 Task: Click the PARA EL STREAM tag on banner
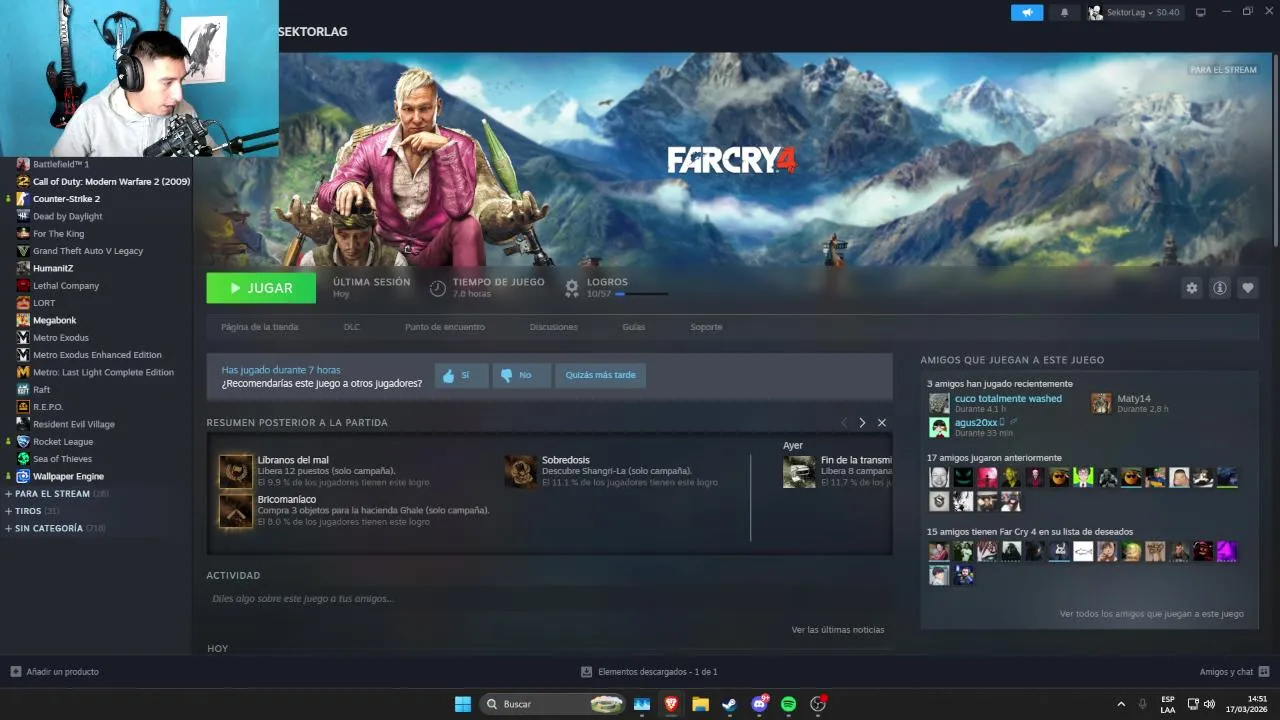point(1223,70)
